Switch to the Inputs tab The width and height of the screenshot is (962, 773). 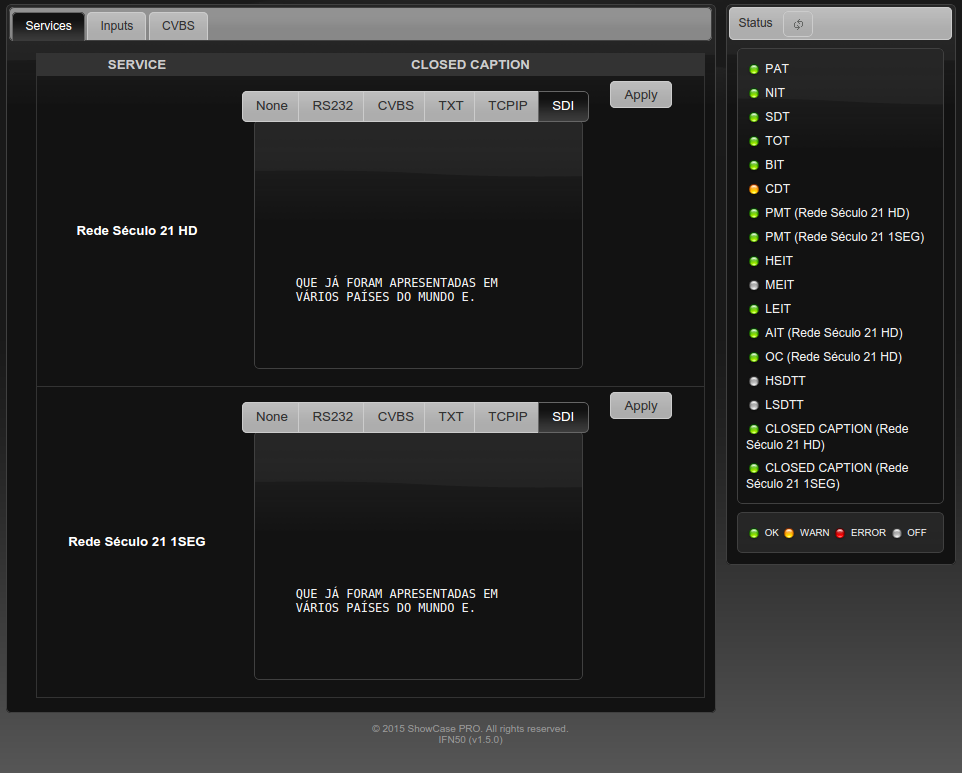[116, 26]
